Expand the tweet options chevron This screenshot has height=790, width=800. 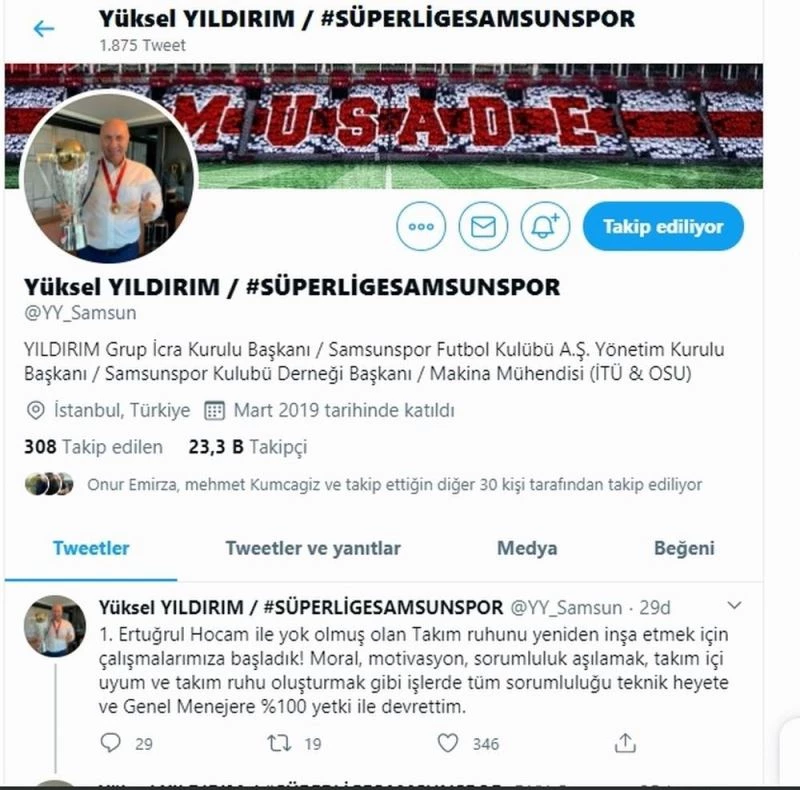click(734, 606)
